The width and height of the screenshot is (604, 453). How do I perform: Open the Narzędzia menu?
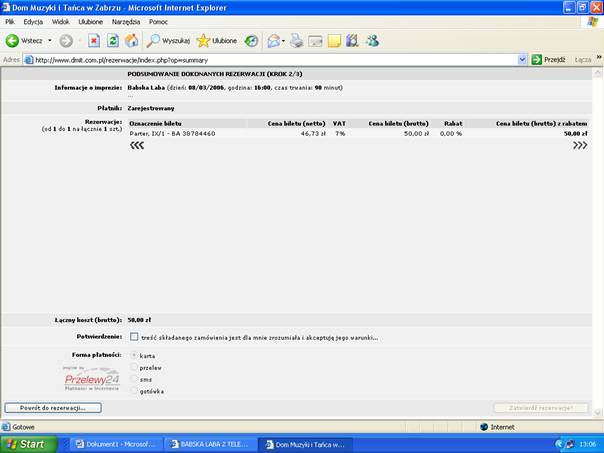126,21
